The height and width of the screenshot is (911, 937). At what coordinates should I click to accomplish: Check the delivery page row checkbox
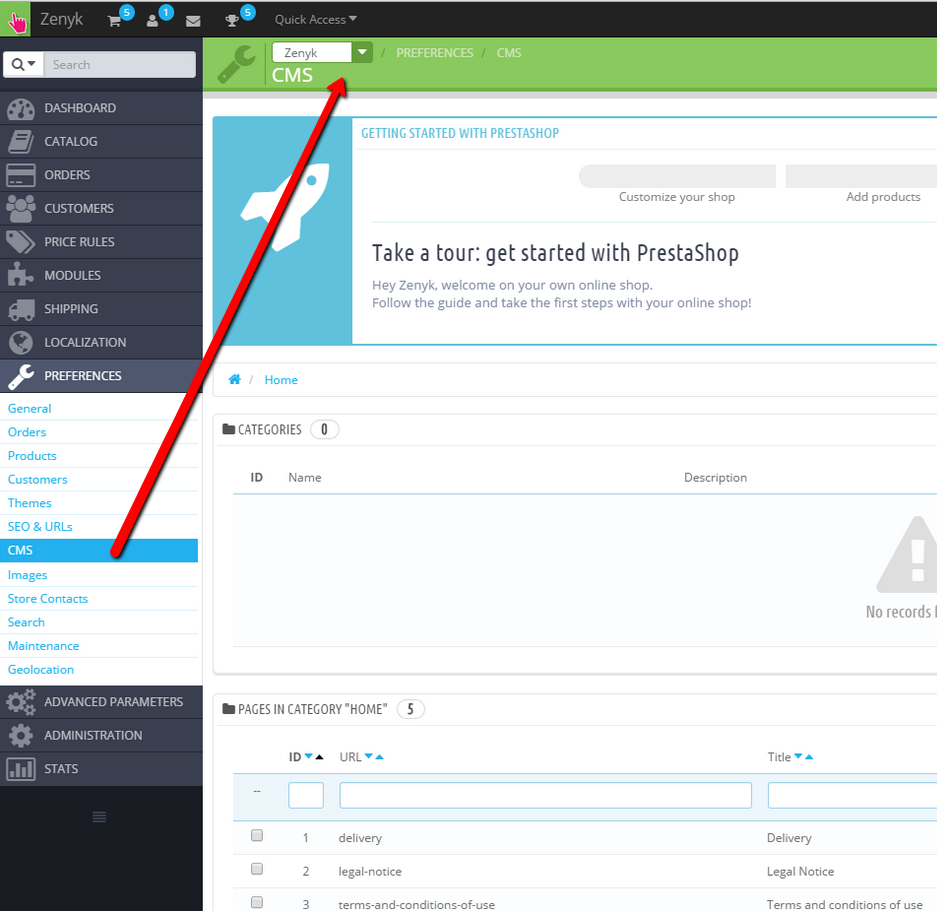257,835
